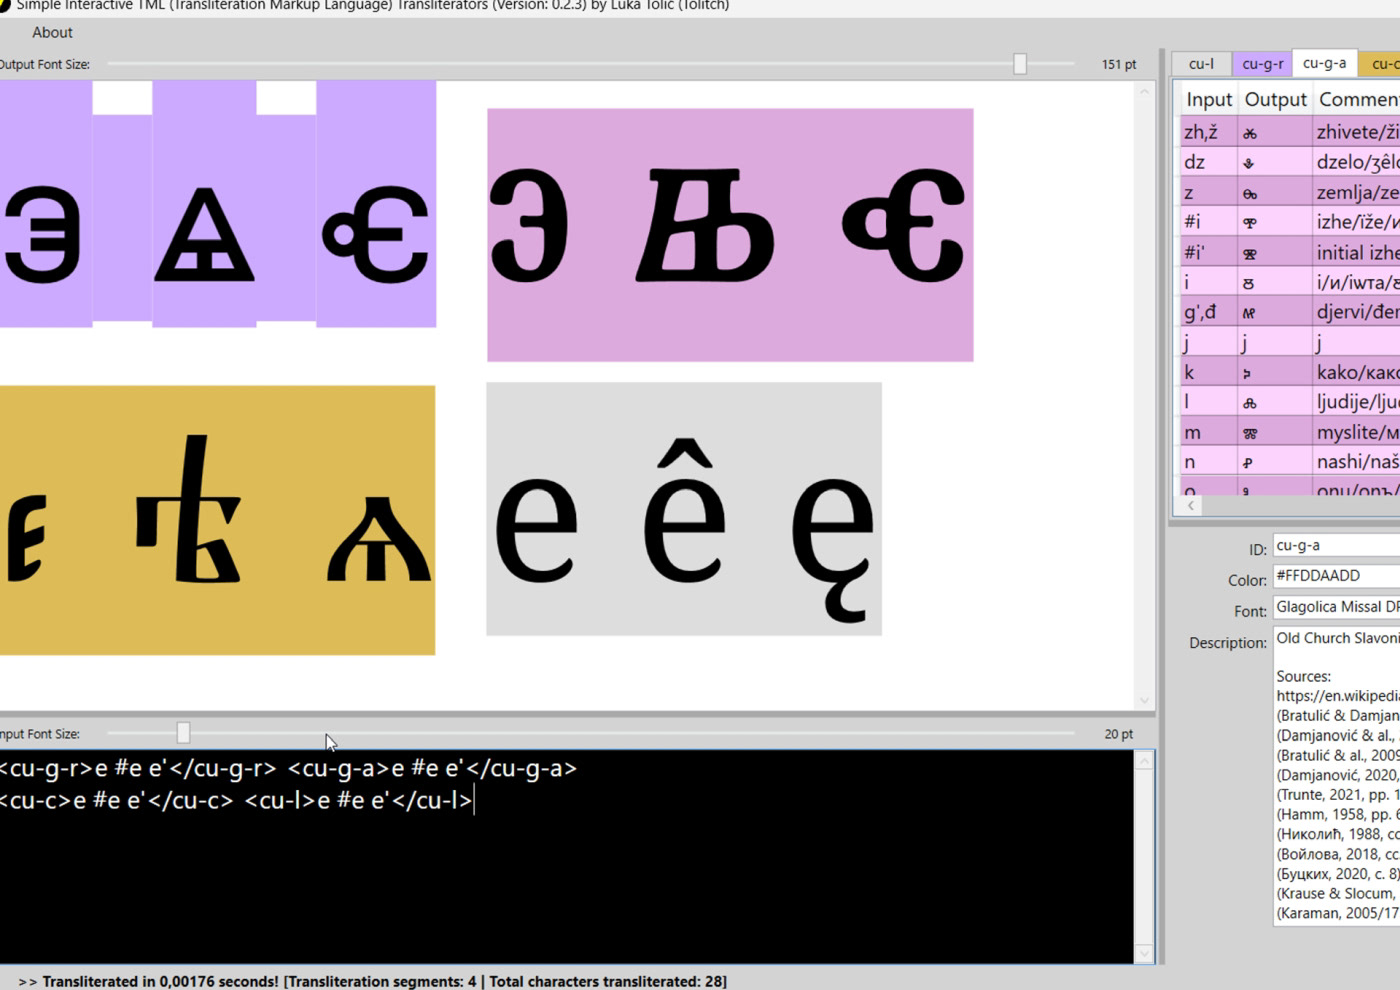
Task: Adjust the Output Font Size slider handle
Action: coord(1020,64)
